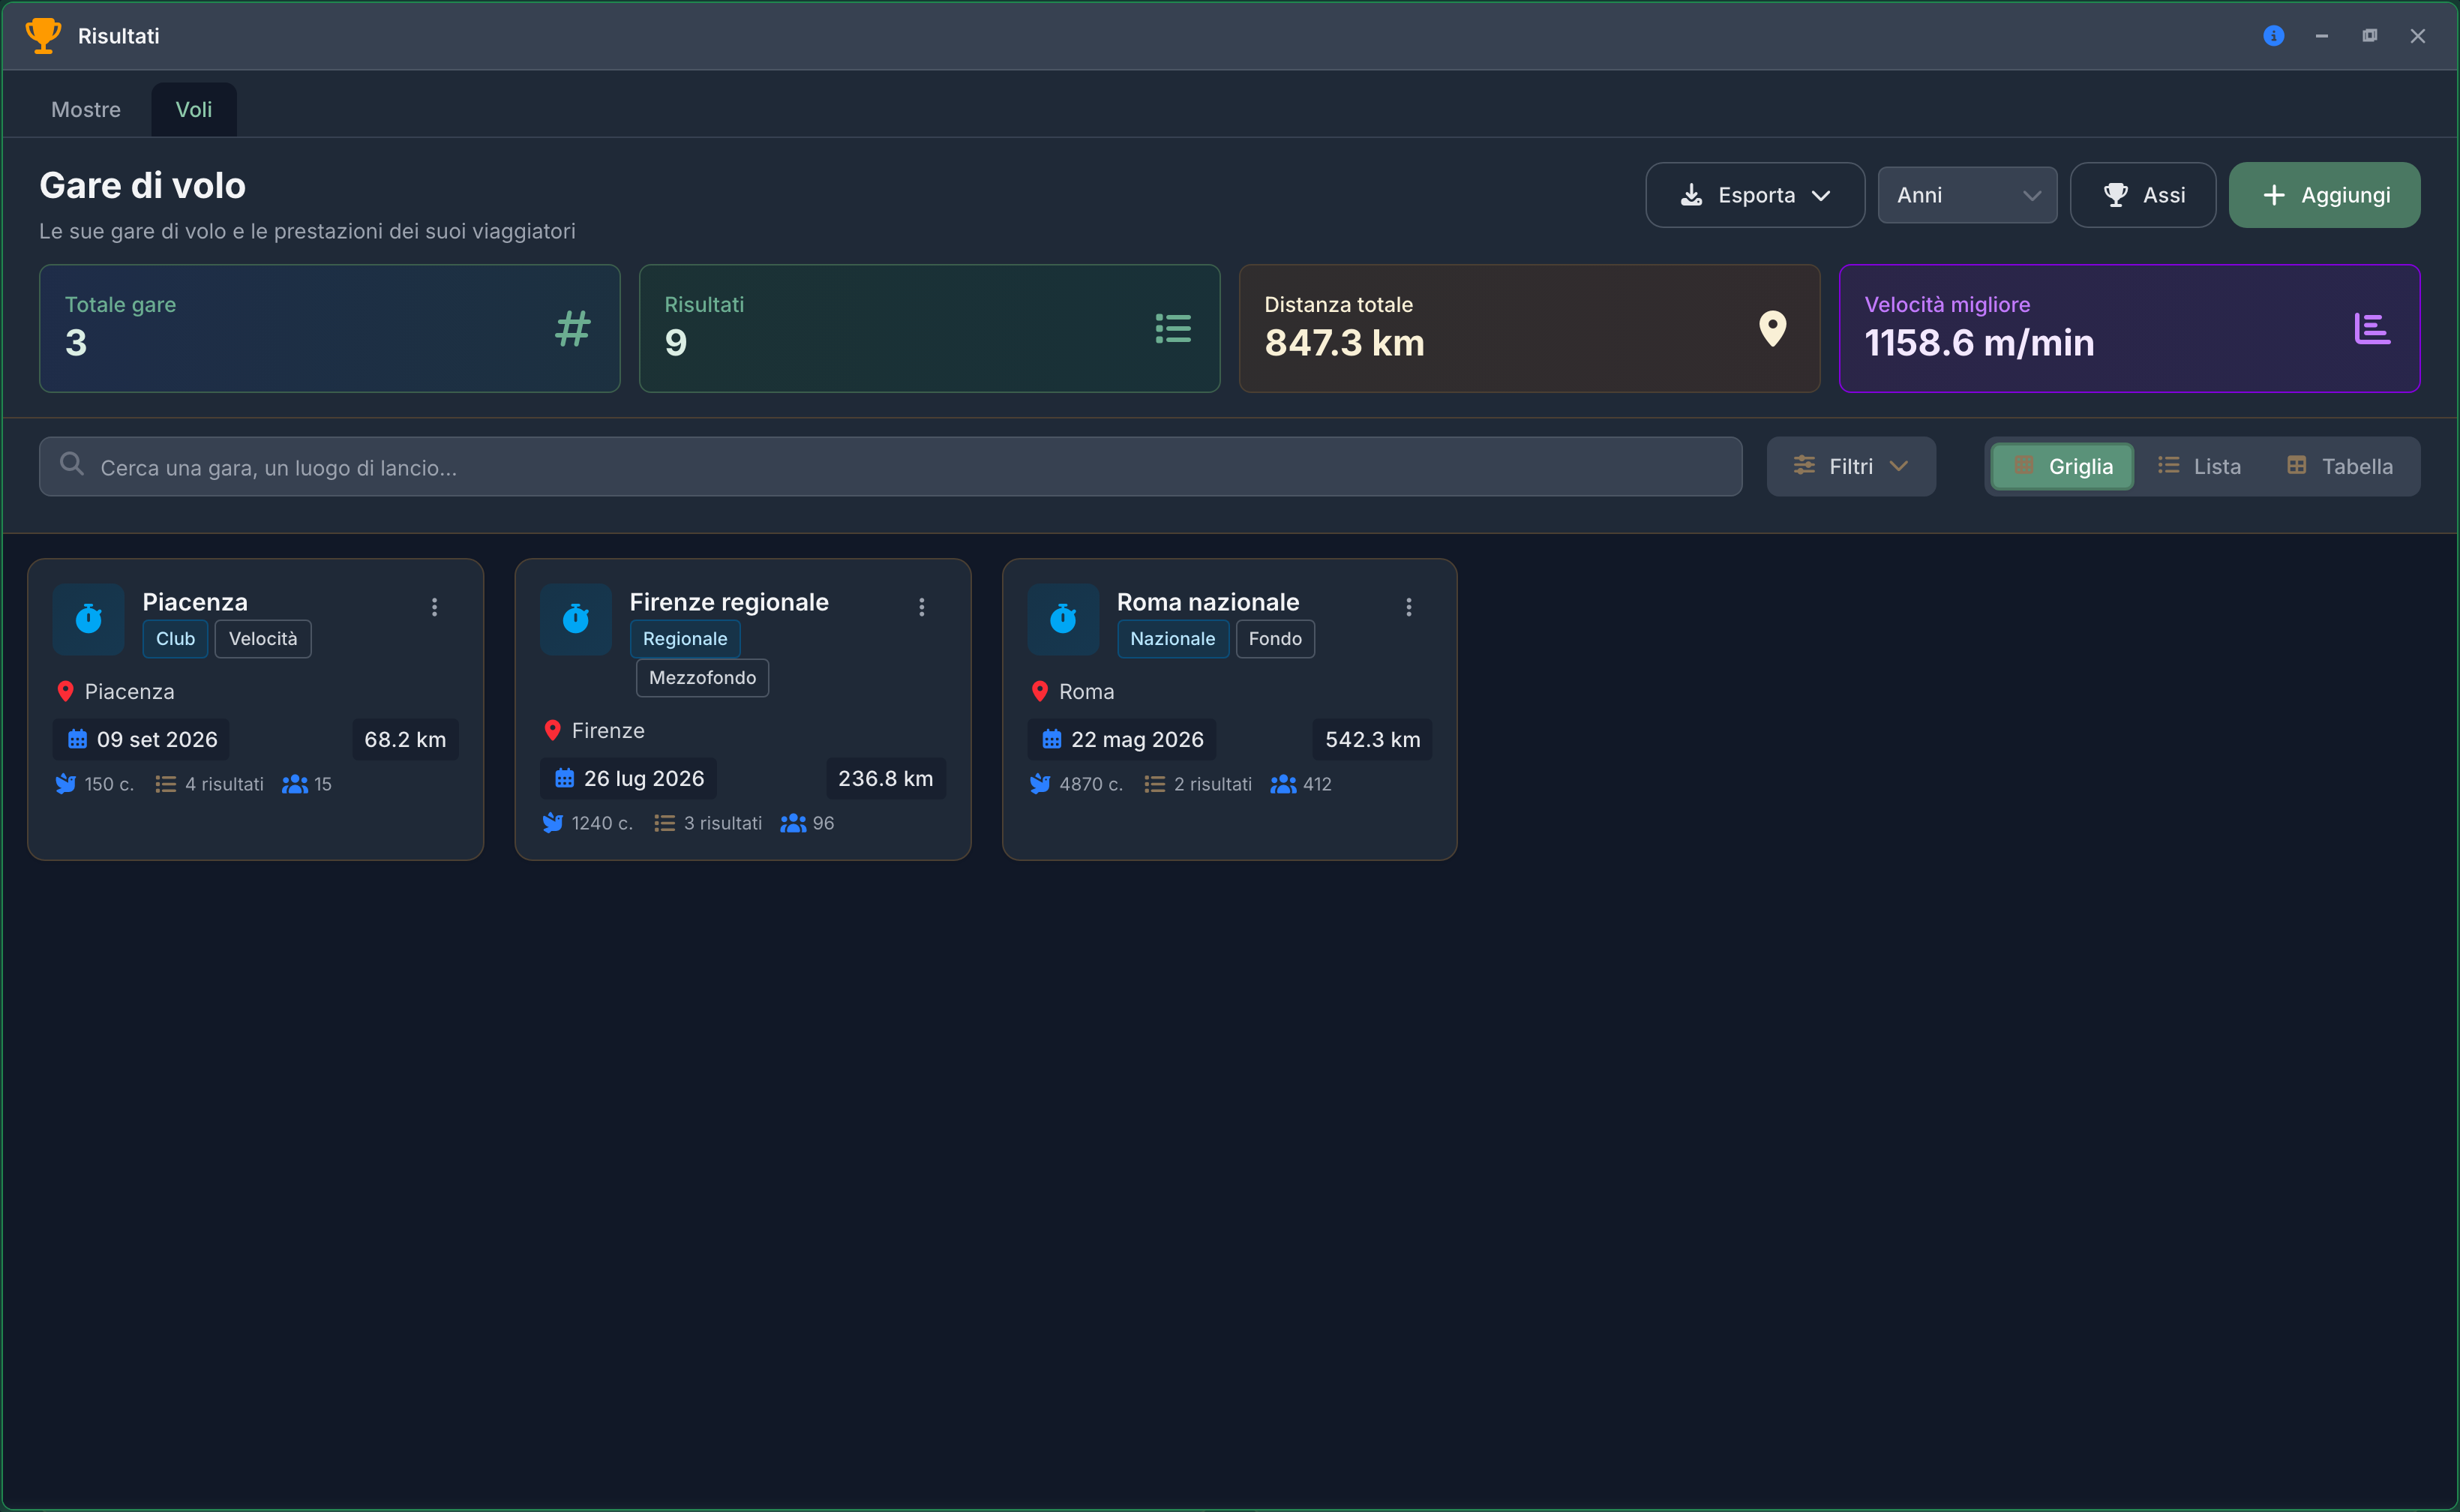Click the 09 set 2026 date chip

tap(141, 740)
